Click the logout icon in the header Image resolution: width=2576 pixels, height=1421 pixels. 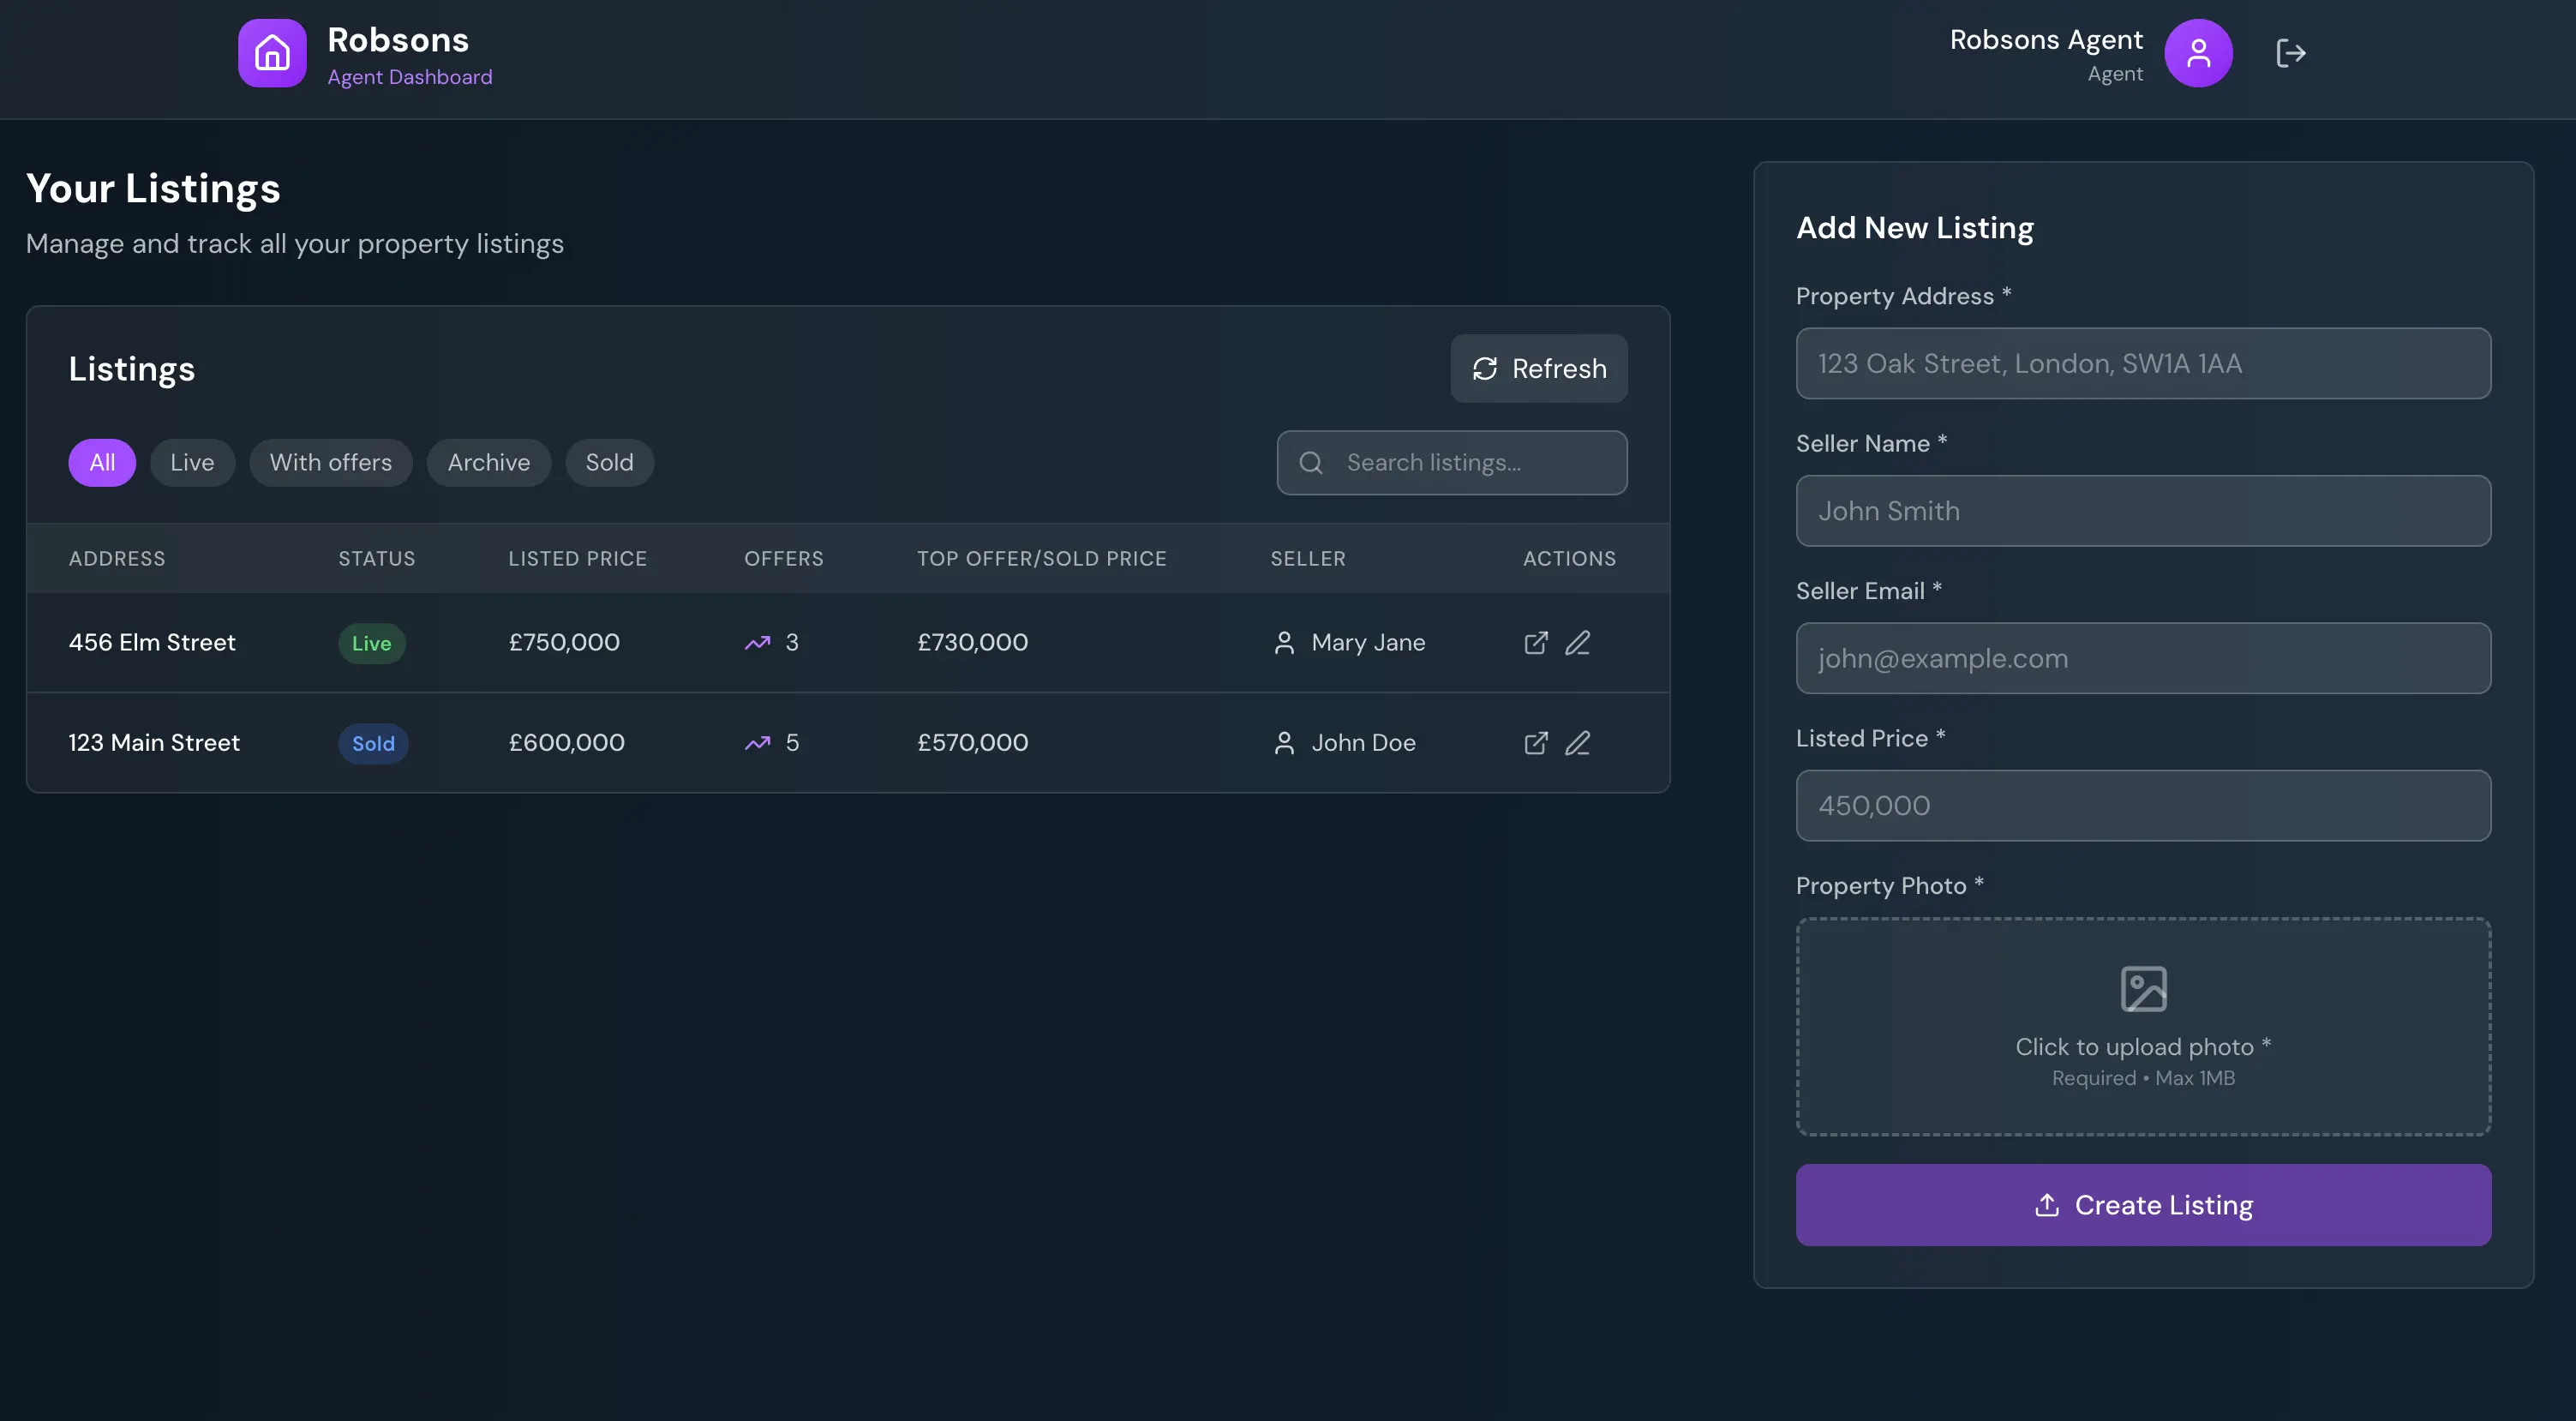tap(2291, 53)
